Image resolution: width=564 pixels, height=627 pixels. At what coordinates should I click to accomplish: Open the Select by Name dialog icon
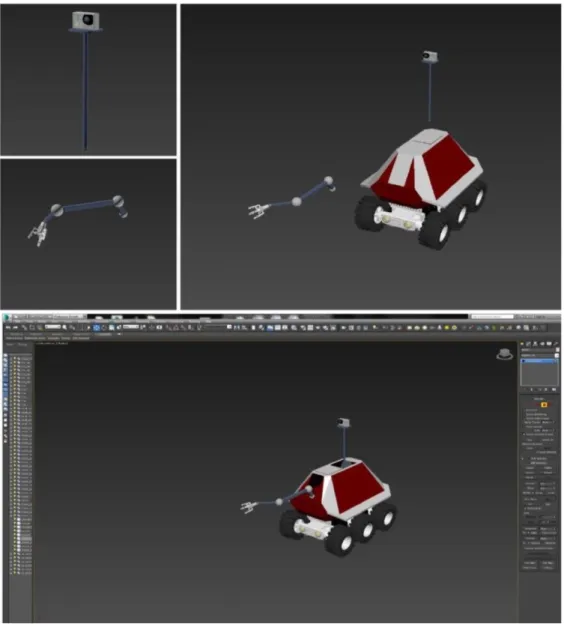pos(72,327)
